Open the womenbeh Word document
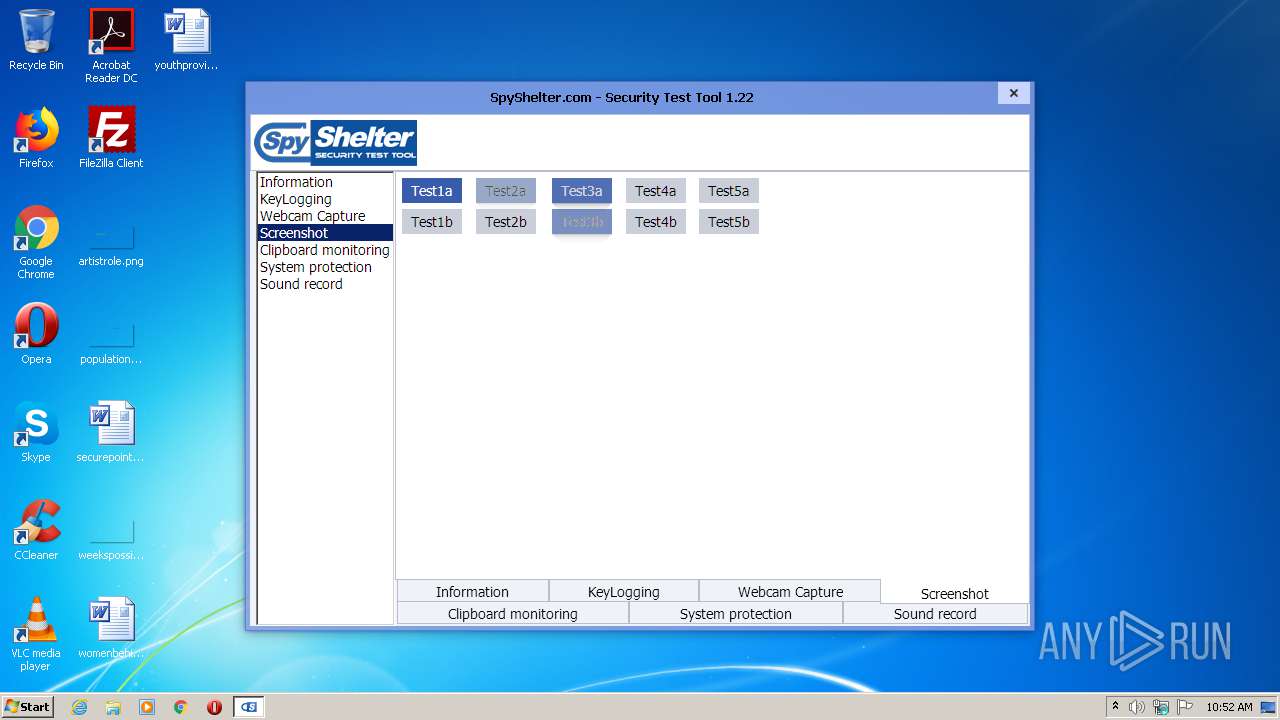 (x=111, y=628)
